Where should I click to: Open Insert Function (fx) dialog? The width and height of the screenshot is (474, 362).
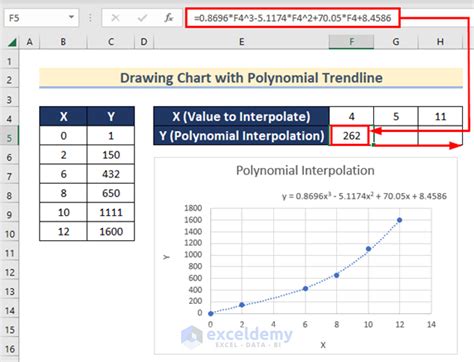point(169,18)
